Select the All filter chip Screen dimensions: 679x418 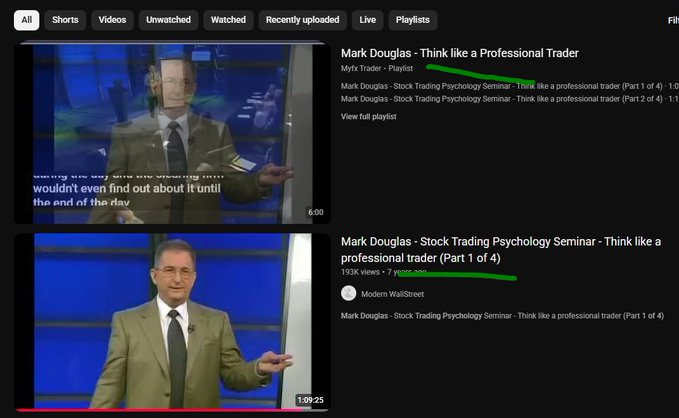click(x=26, y=20)
